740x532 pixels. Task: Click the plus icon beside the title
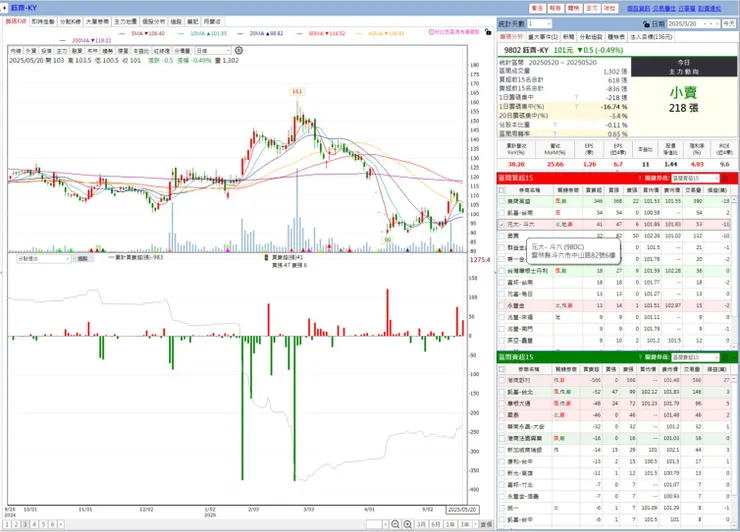pyautogui.click(x=5, y=8)
